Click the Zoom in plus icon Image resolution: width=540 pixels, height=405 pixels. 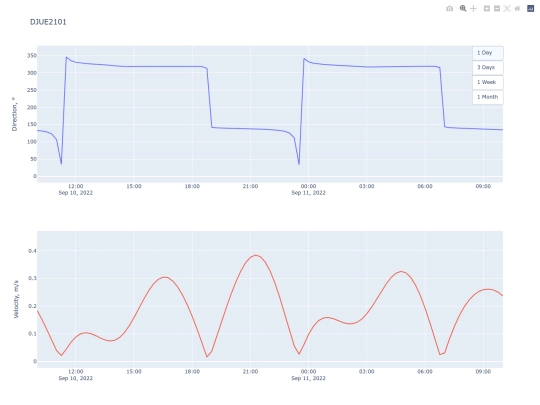(x=487, y=9)
